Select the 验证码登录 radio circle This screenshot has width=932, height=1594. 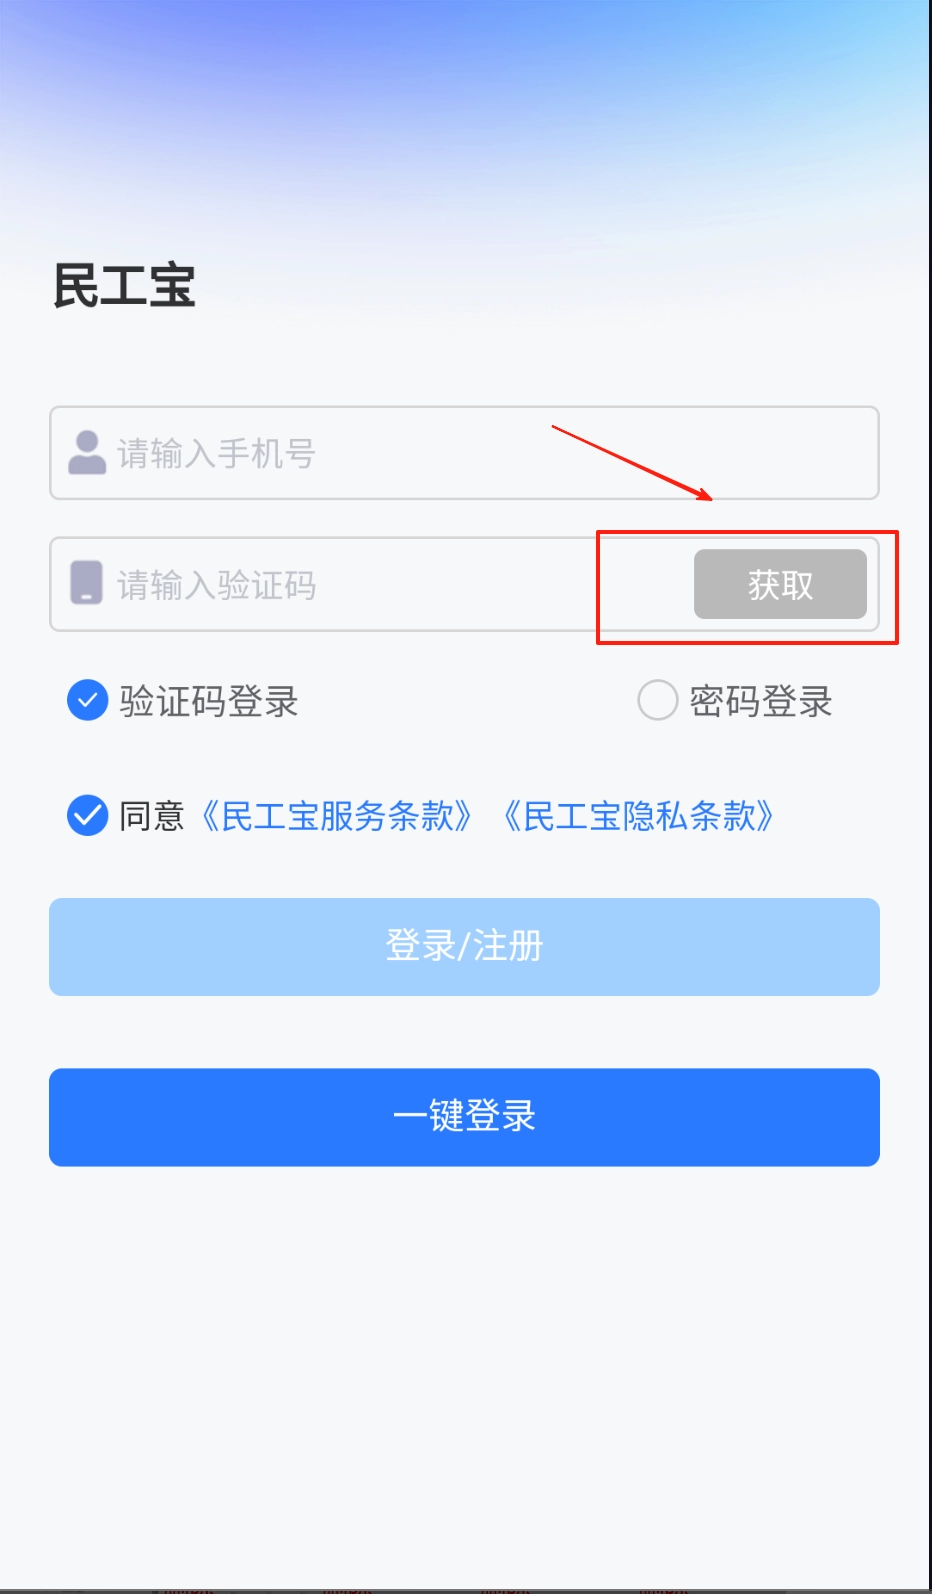[87, 700]
